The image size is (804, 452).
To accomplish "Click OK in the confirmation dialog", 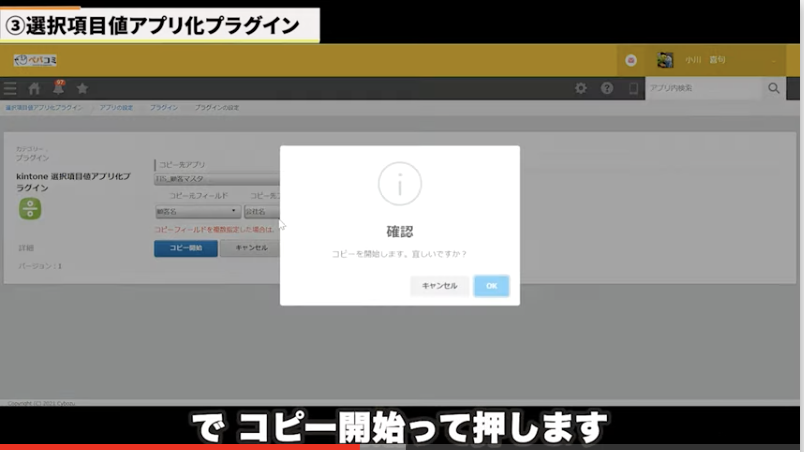I will 491,286.
